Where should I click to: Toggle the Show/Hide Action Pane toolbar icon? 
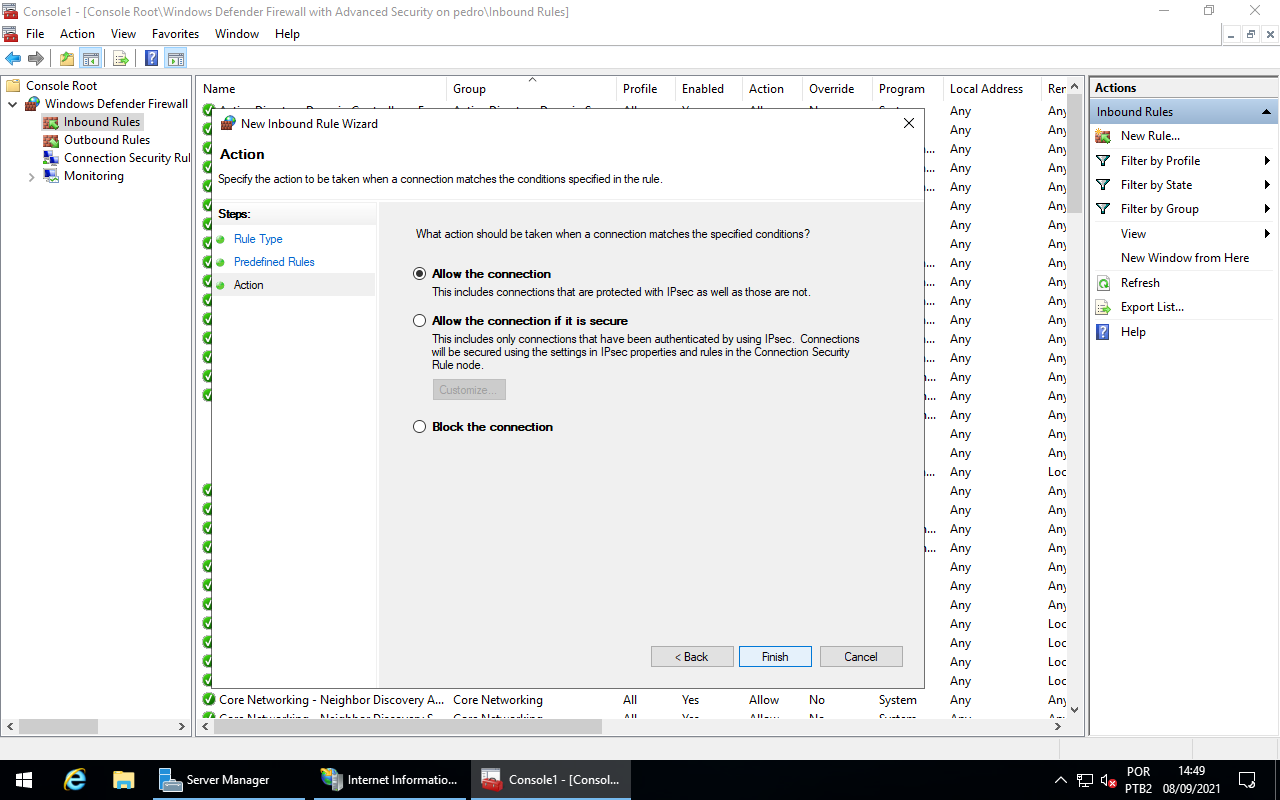coord(176,58)
